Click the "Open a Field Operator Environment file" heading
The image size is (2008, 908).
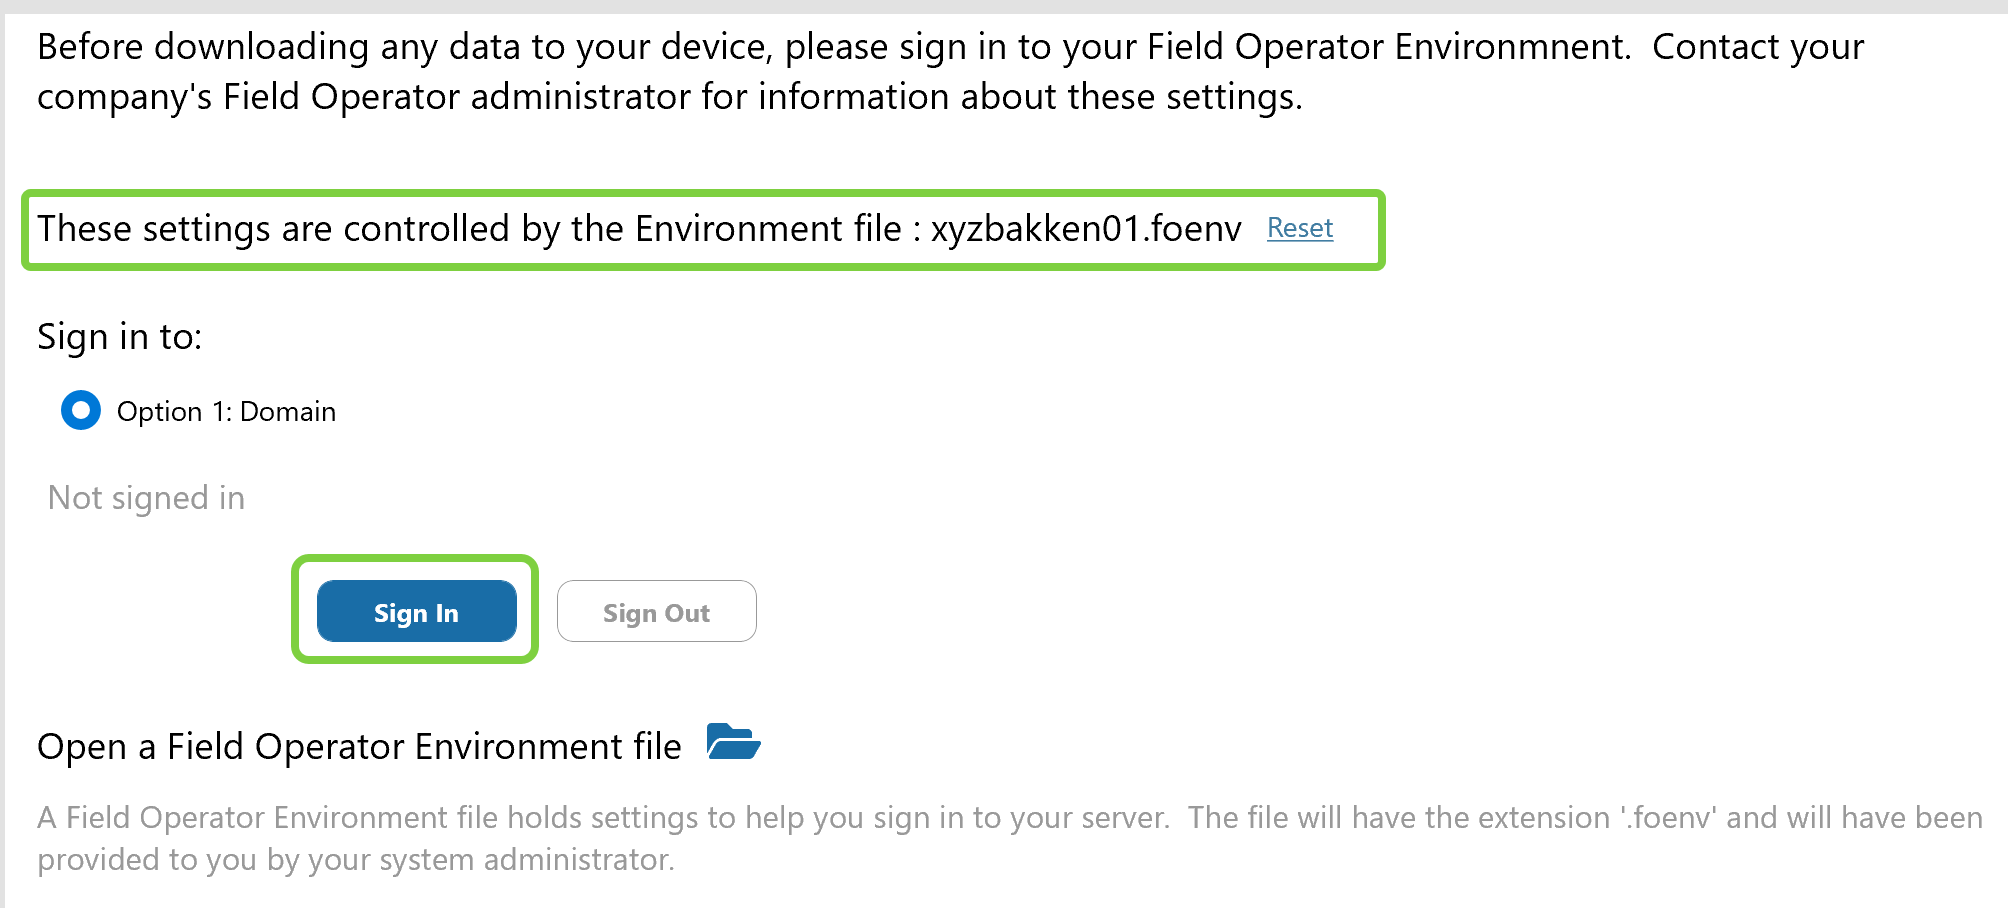[x=357, y=746]
